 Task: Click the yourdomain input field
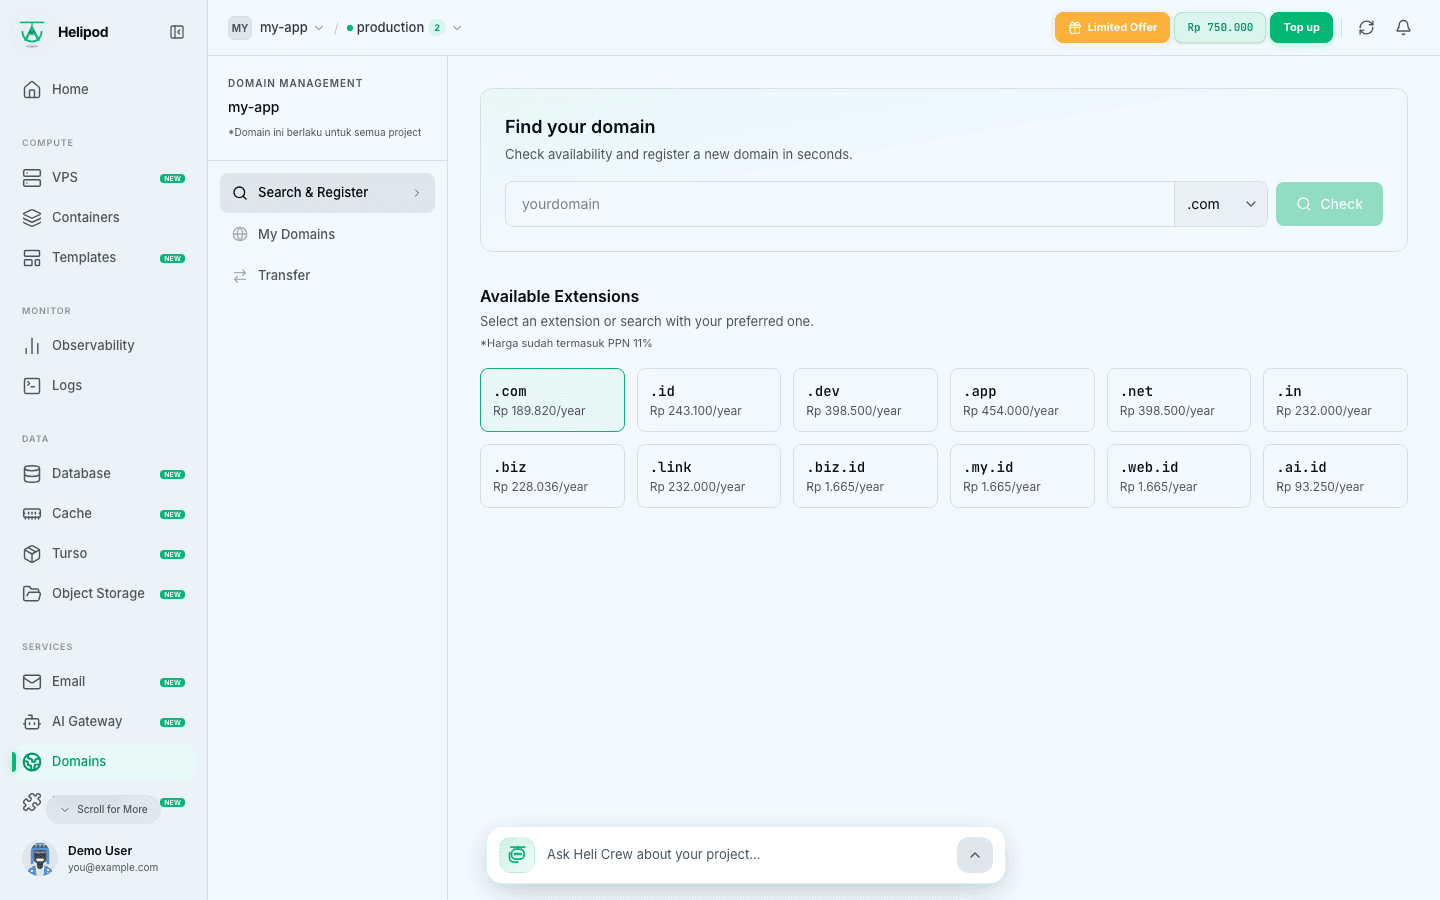point(839,204)
